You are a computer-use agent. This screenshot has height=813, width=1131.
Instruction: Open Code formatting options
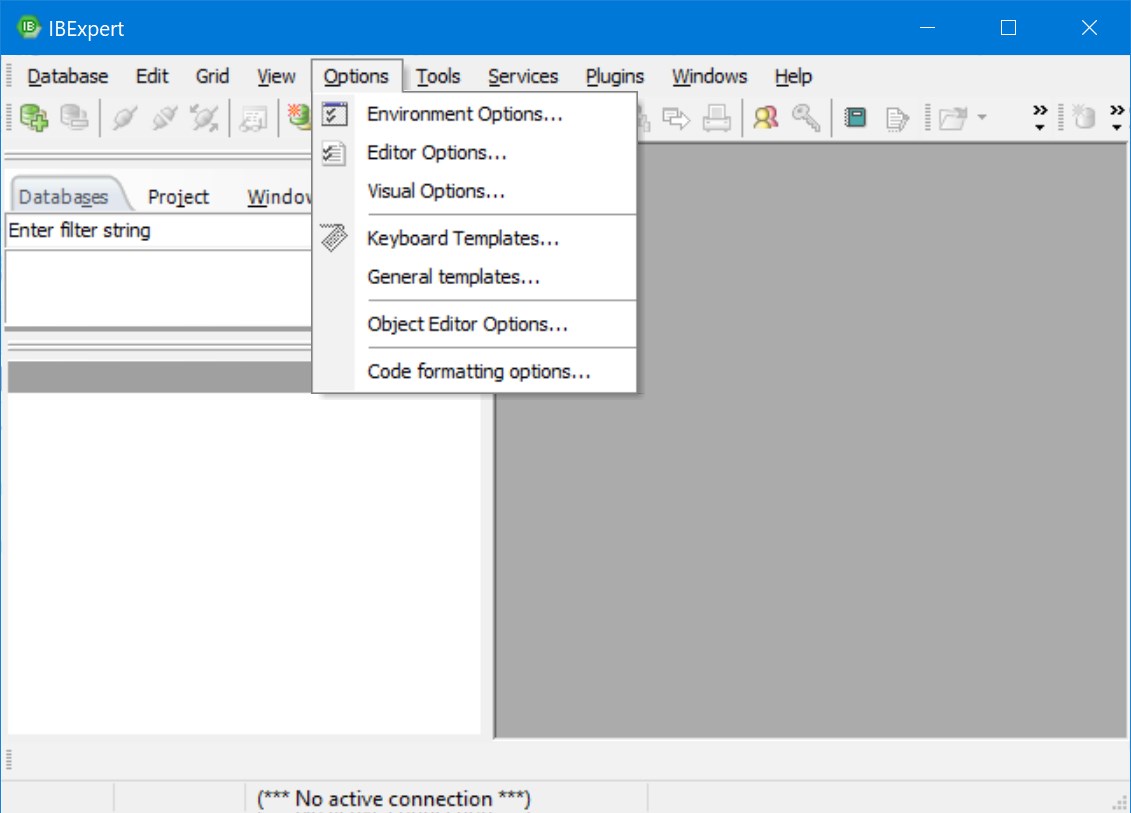click(x=479, y=372)
